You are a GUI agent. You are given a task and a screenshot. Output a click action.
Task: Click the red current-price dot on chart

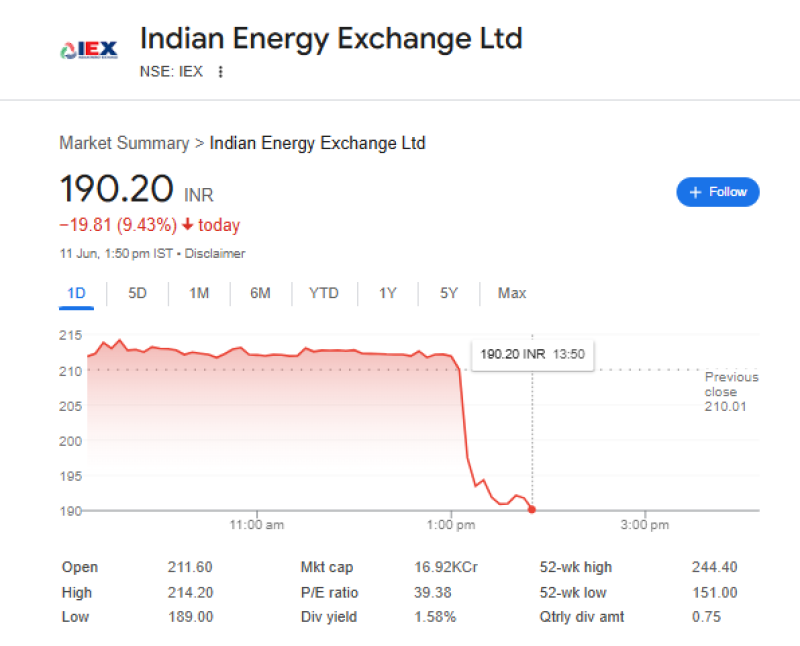pos(532,509)
